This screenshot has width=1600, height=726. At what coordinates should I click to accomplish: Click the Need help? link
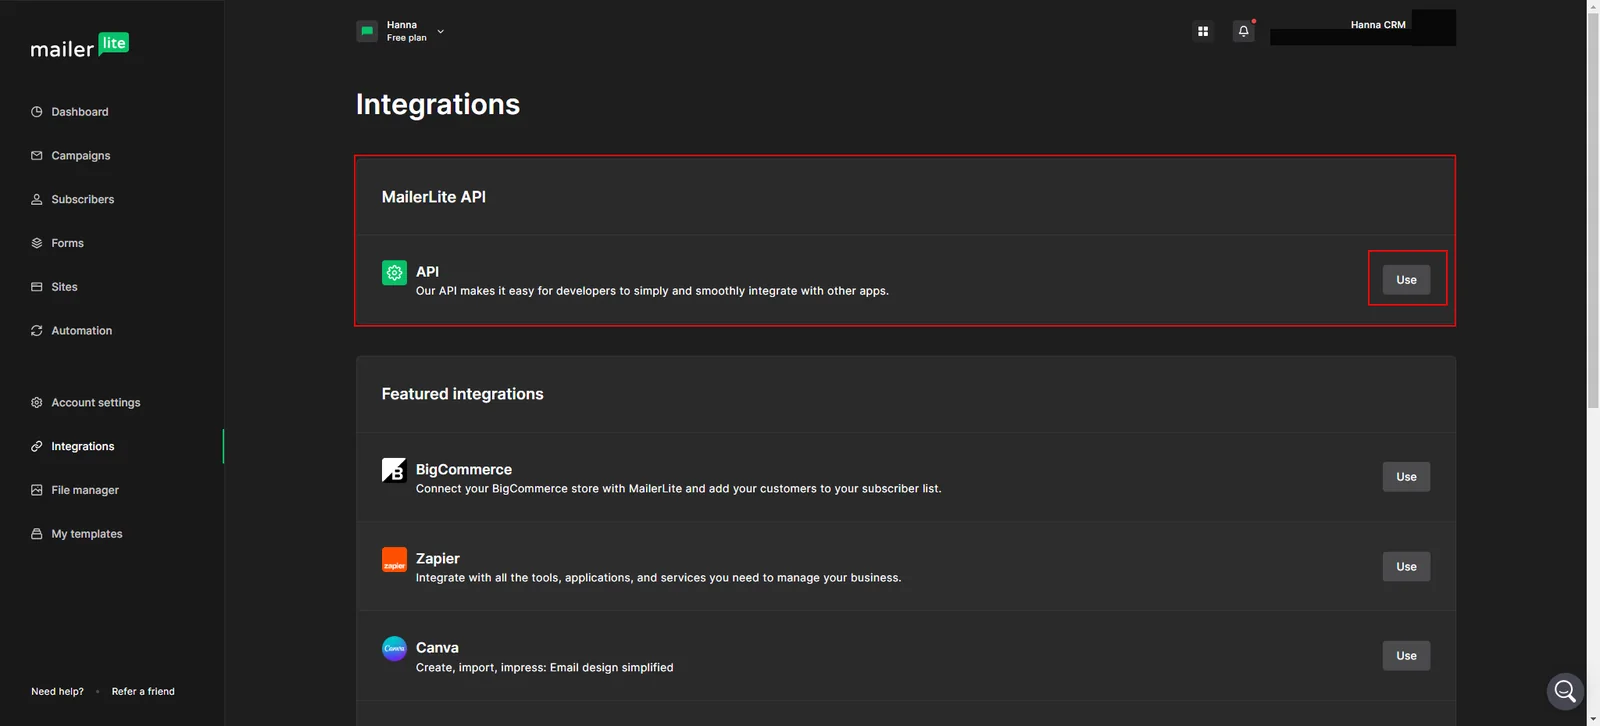pyautogui.click(x=57, y=692)
